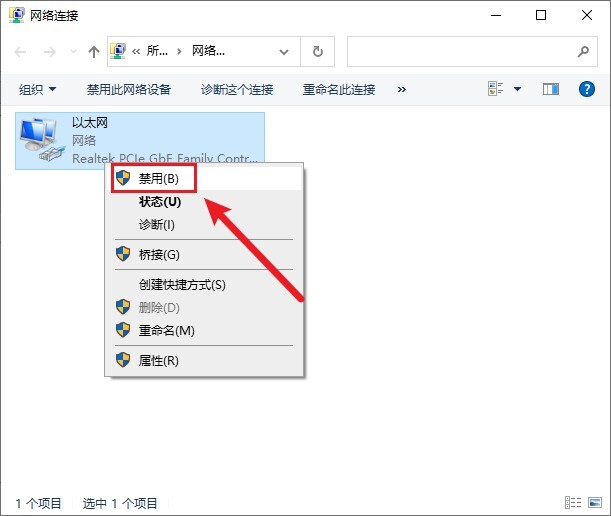Viewport: 611px width, 516px height.
Task: Open the 组织 dropdown menu
Action: click(x=38, y=89)
